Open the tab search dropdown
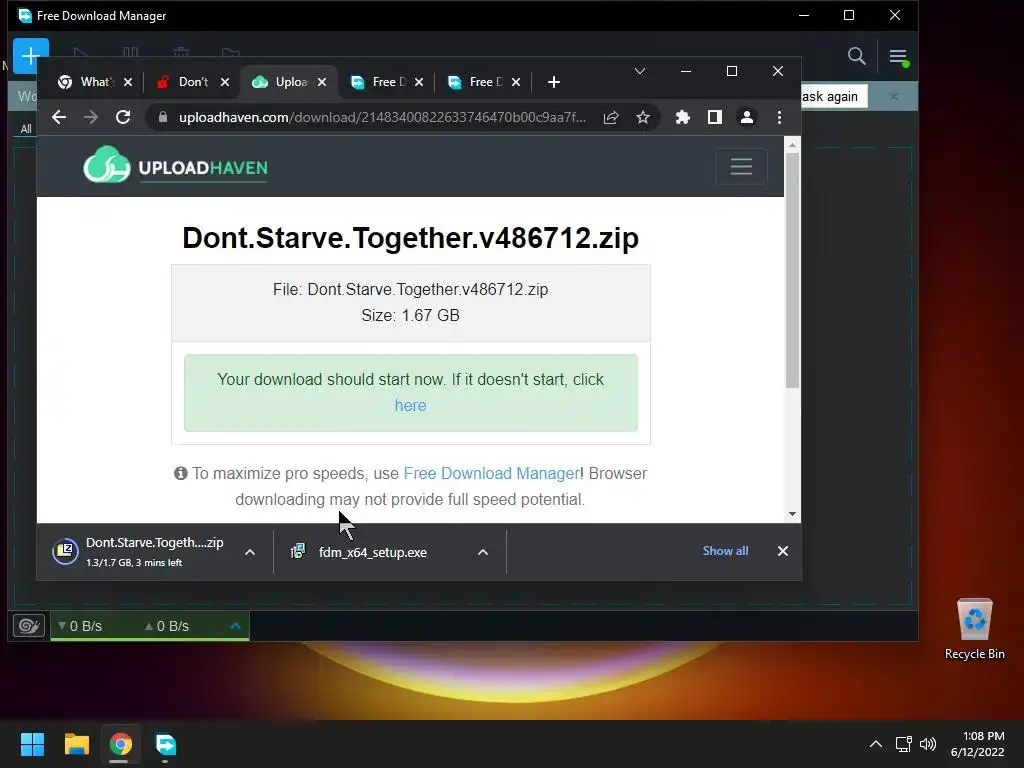The height and width of the screenshot is (768, 1024). pos(639,71)
